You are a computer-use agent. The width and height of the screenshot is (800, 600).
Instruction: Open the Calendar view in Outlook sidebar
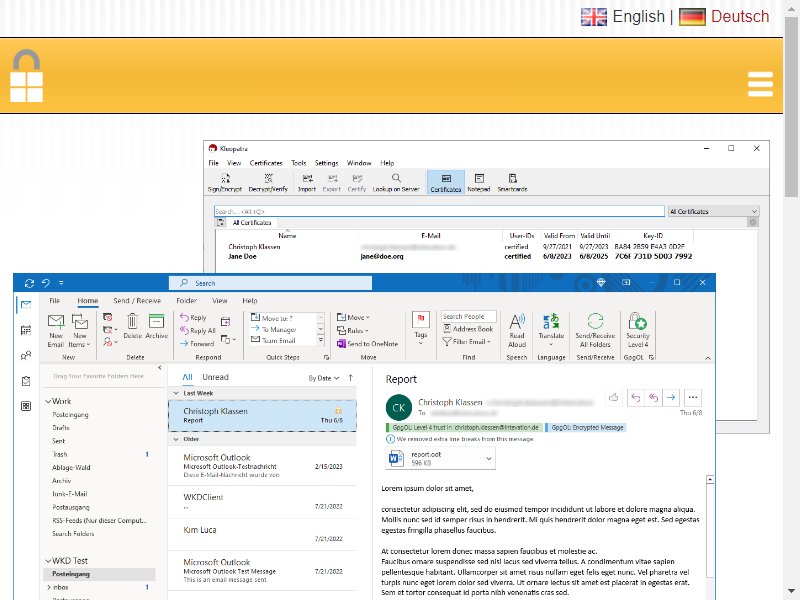pos(26,330)
